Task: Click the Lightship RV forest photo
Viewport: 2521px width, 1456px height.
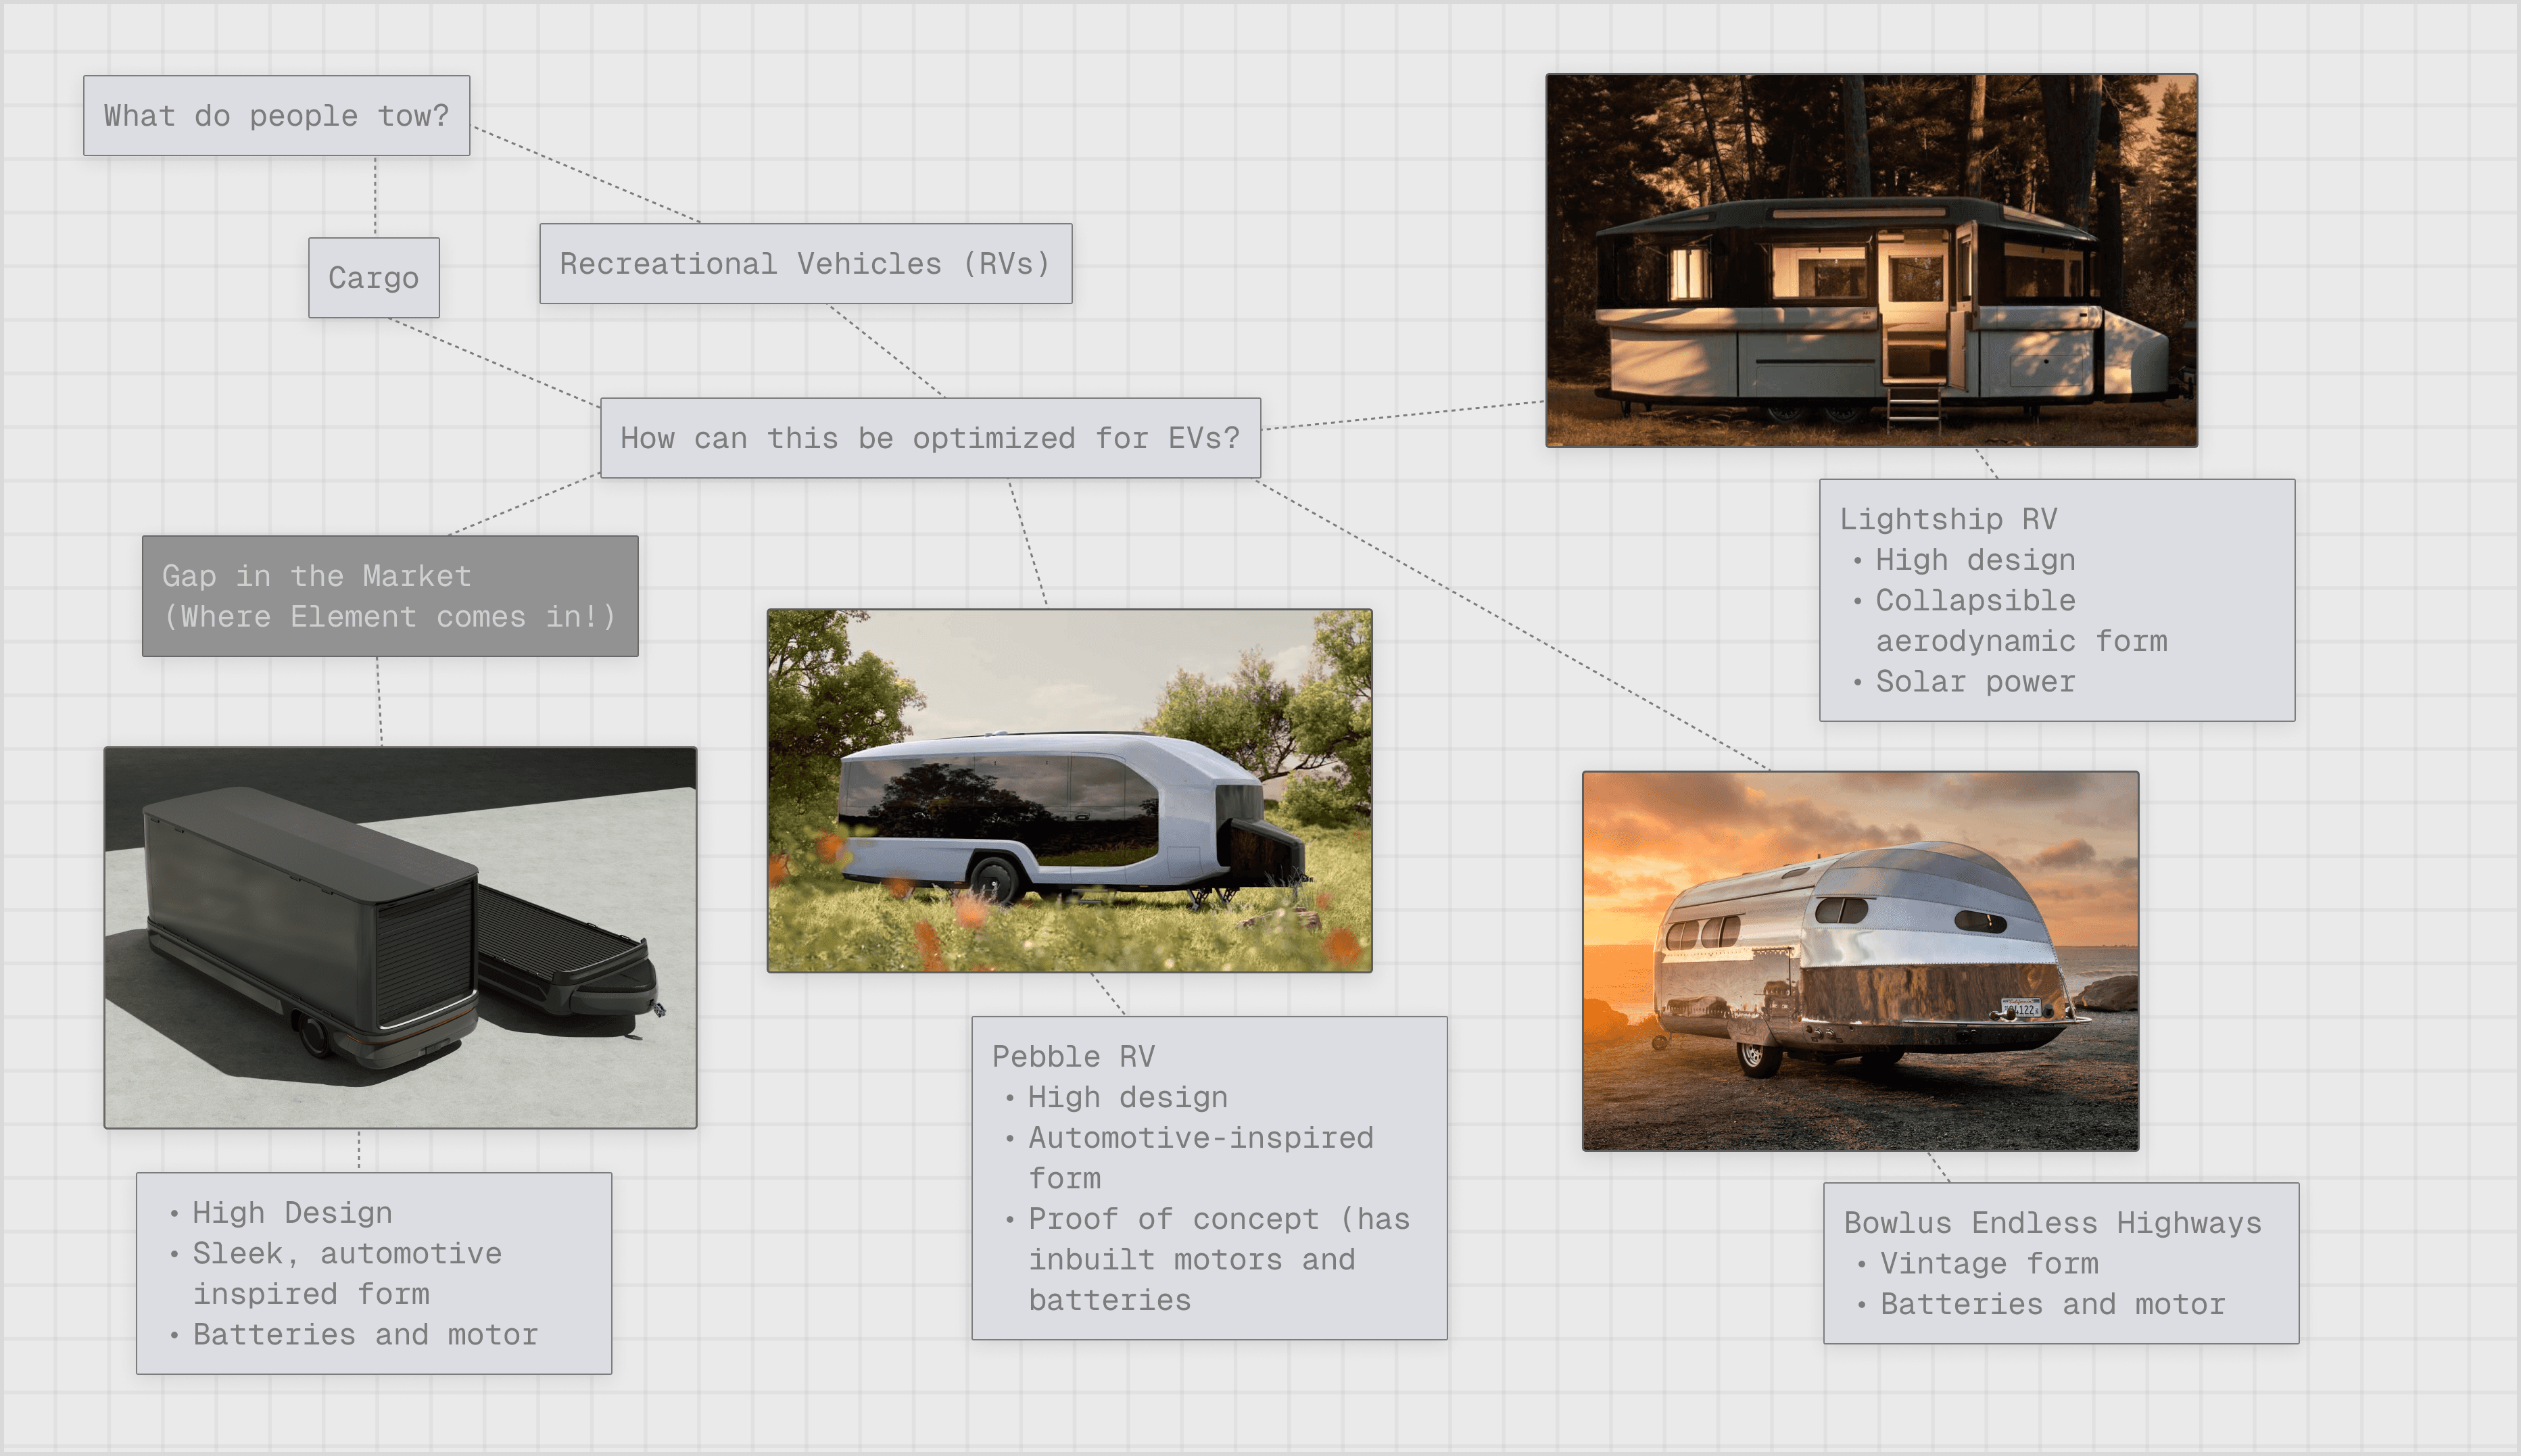Action: 1870,260
